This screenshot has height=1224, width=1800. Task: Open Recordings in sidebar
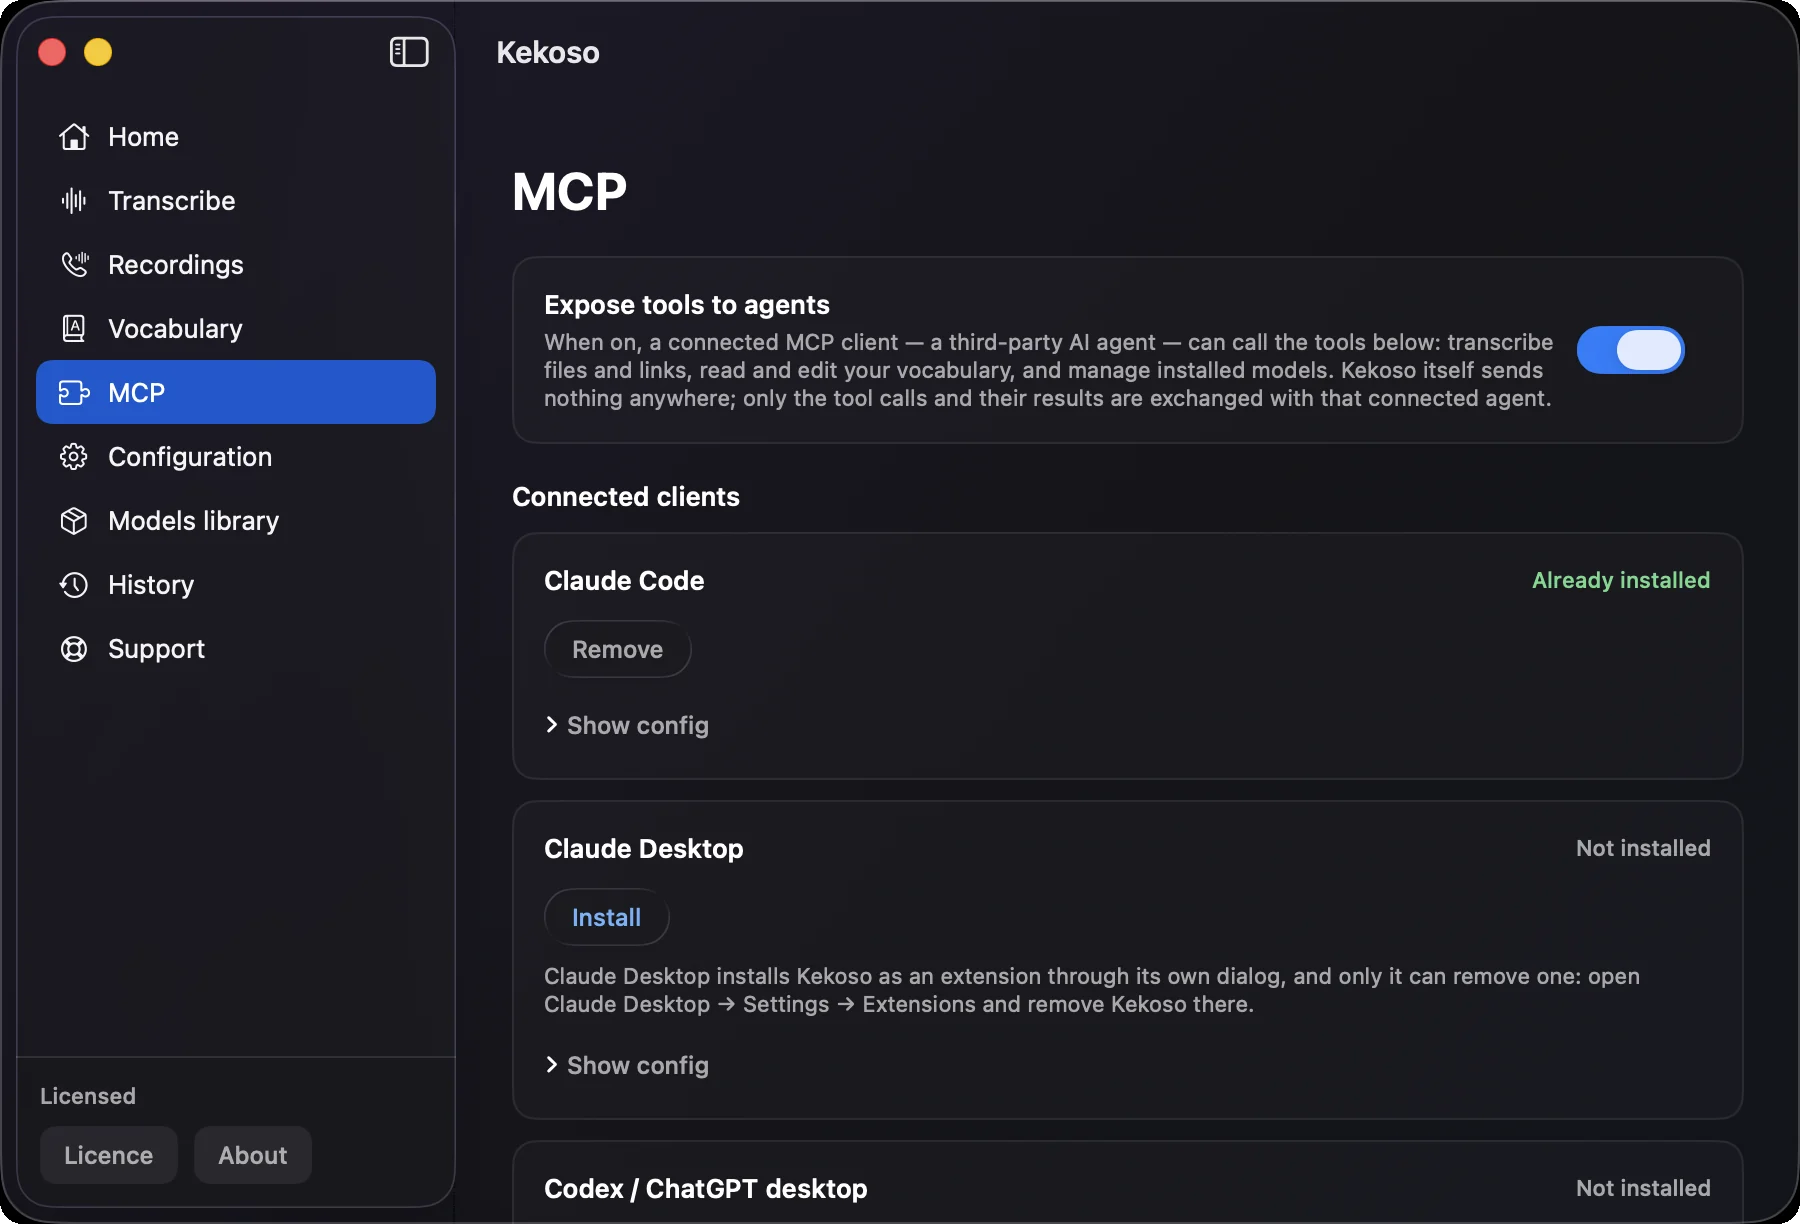tap(236, 265)
